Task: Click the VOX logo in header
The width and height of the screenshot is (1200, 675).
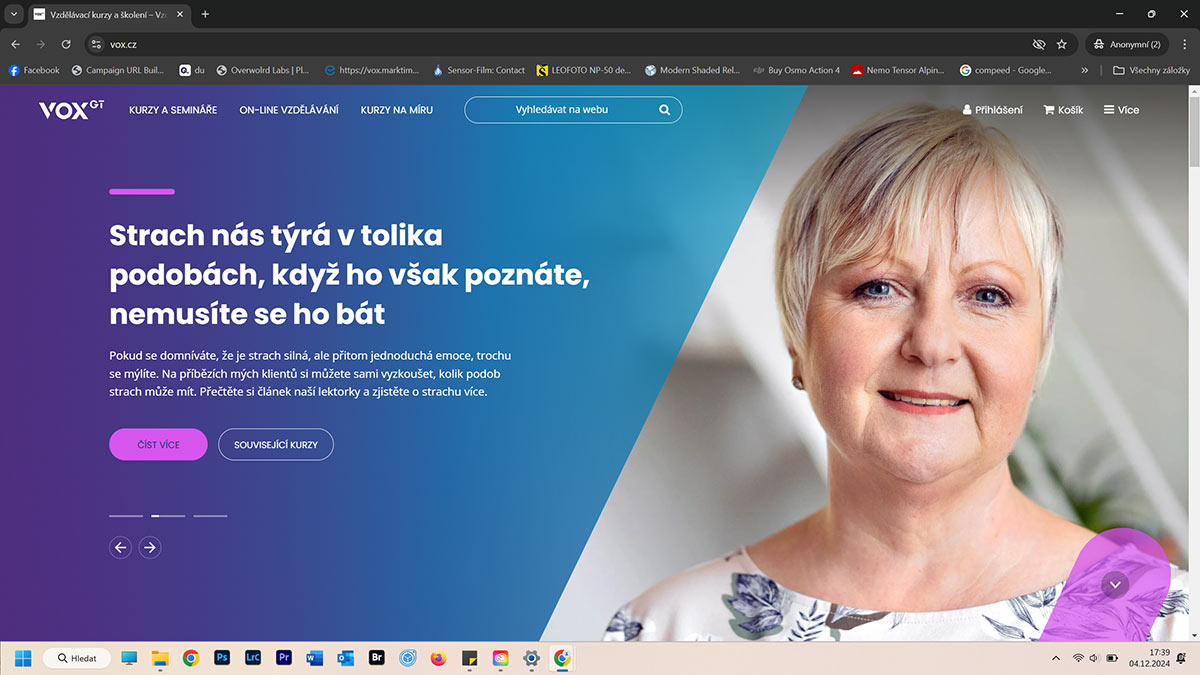Action: coord(70,110)
